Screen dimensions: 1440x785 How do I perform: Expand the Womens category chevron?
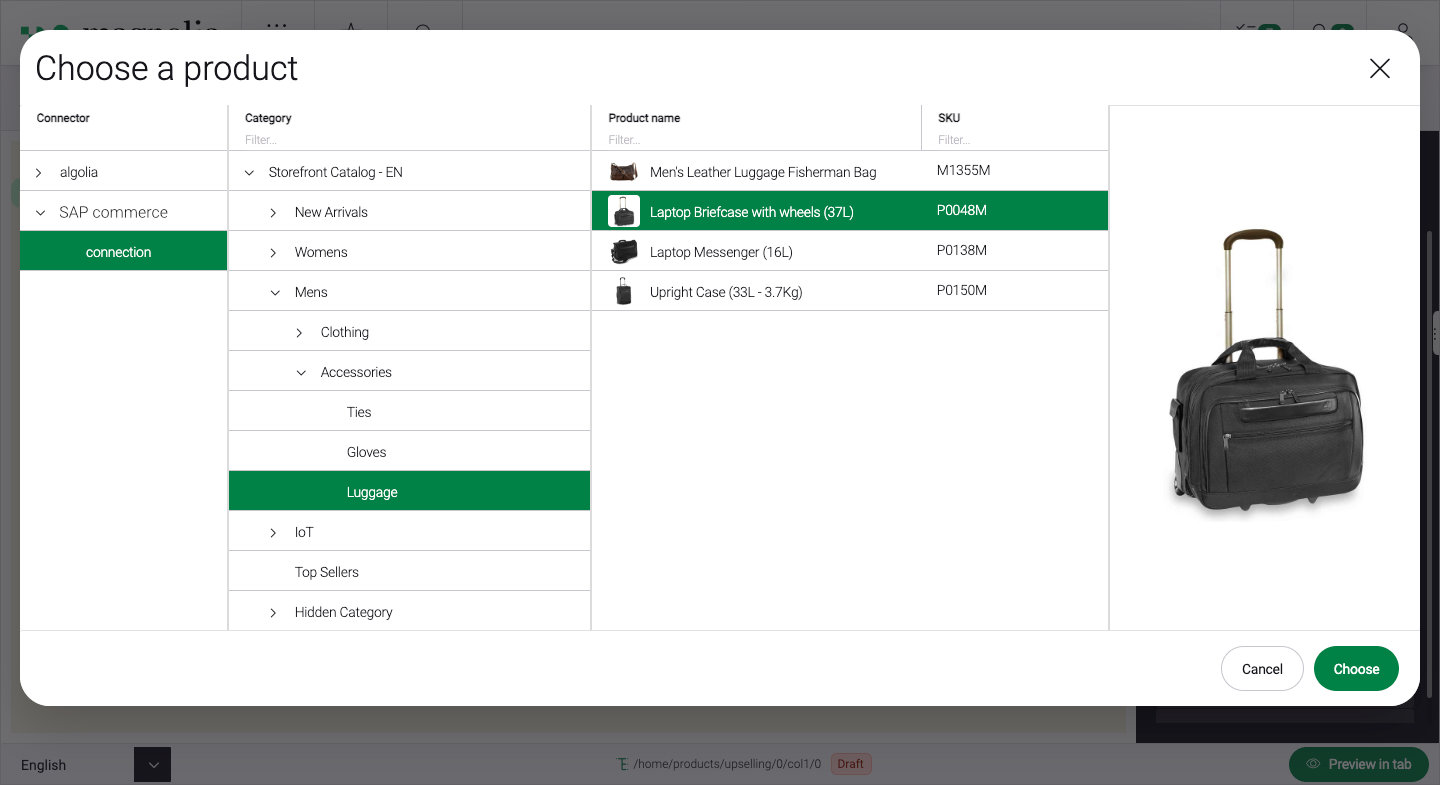[274, 252]
